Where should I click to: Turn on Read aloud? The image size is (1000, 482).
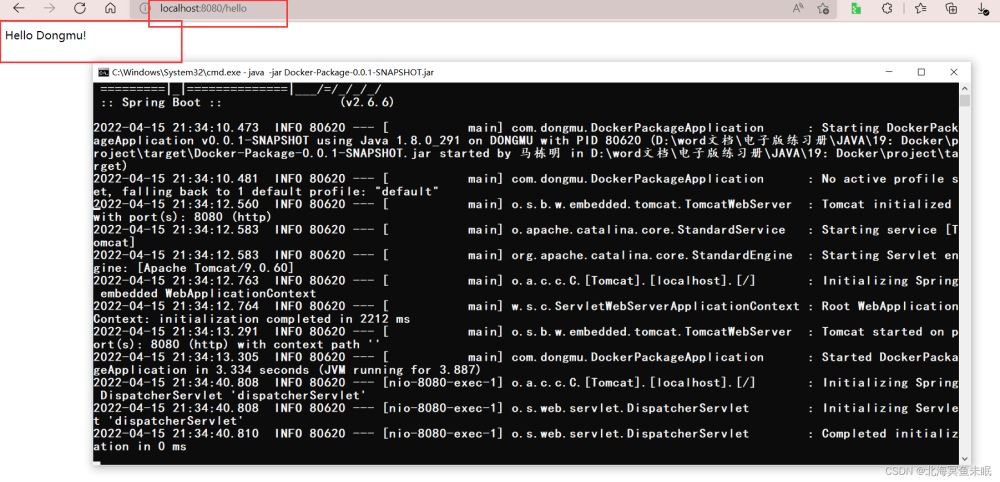pyautogui.click(x=798, y=8)
